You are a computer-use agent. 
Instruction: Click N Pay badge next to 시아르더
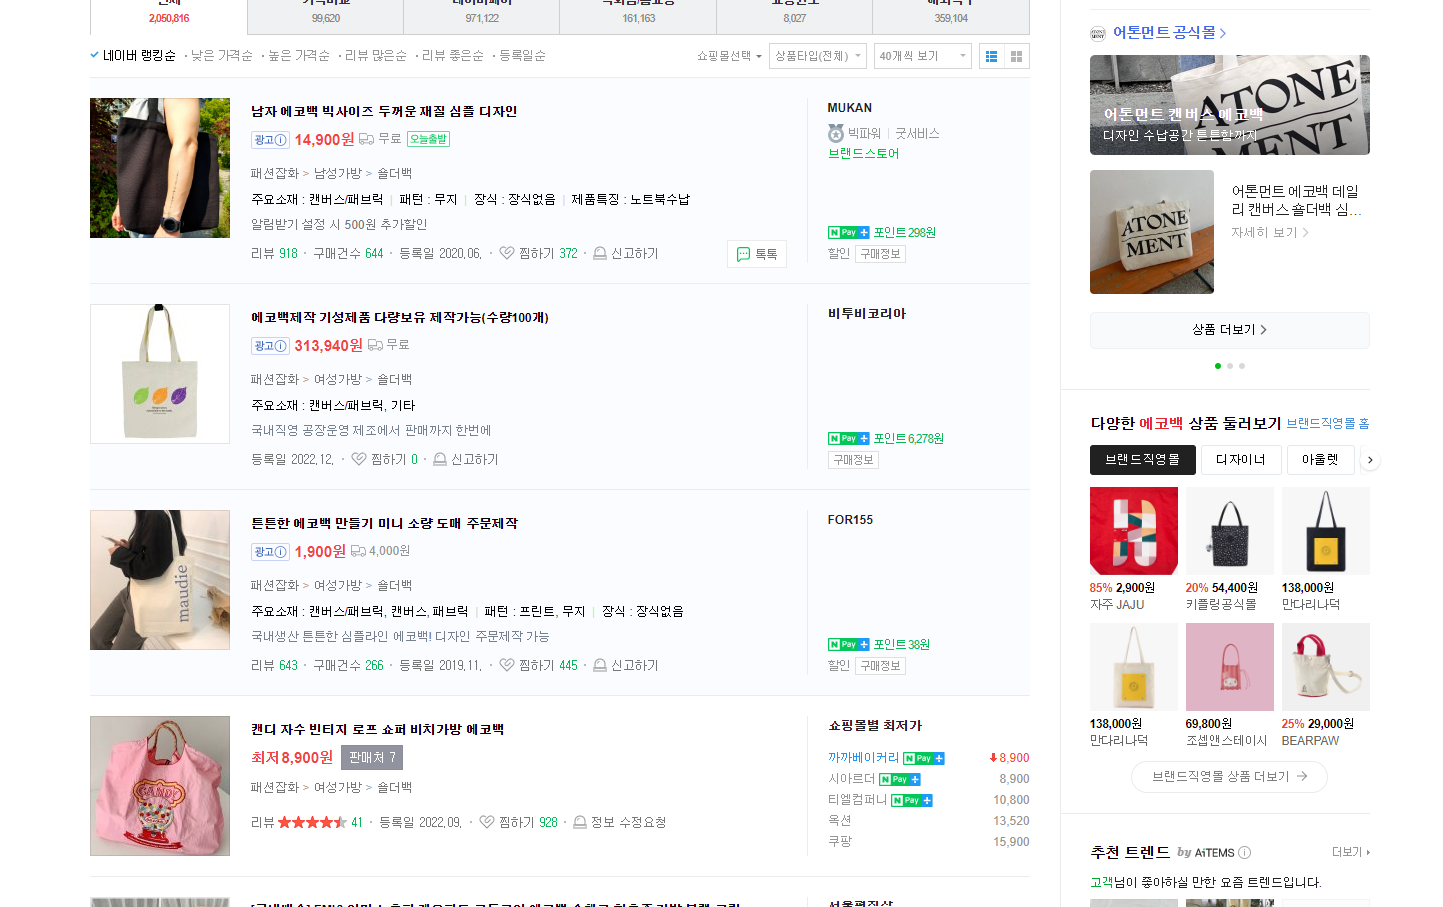coord(900,780)
